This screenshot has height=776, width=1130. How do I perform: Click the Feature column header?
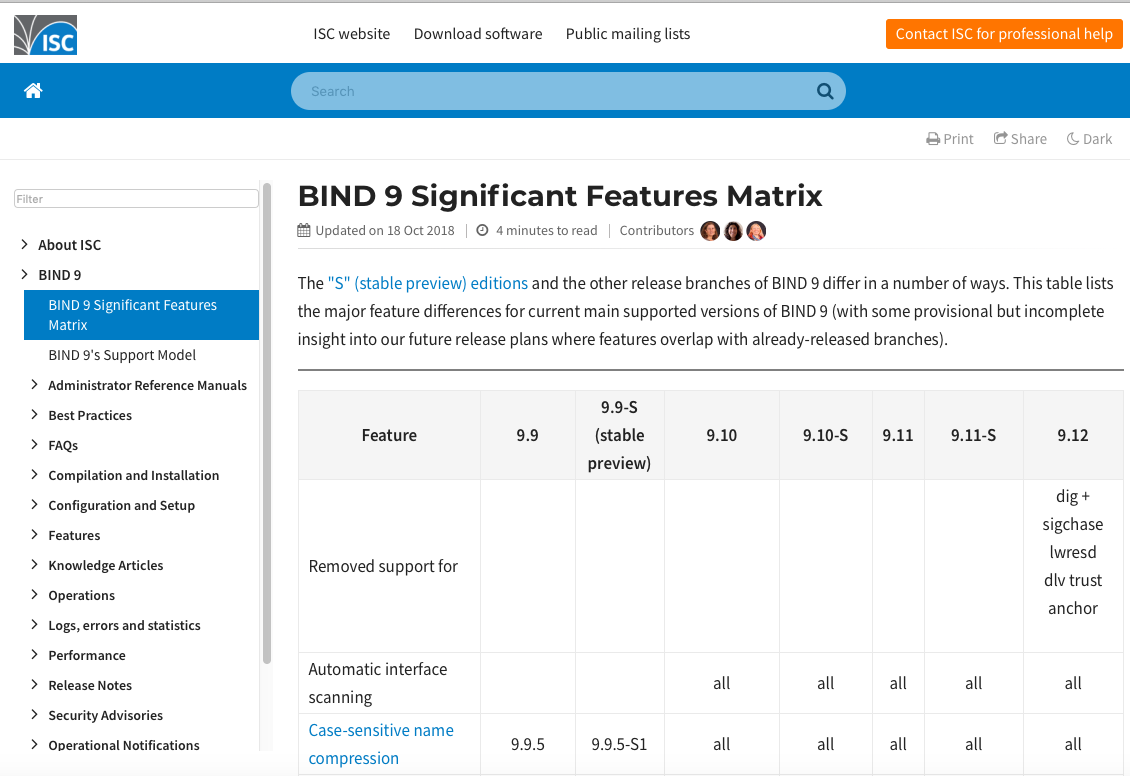389,435
